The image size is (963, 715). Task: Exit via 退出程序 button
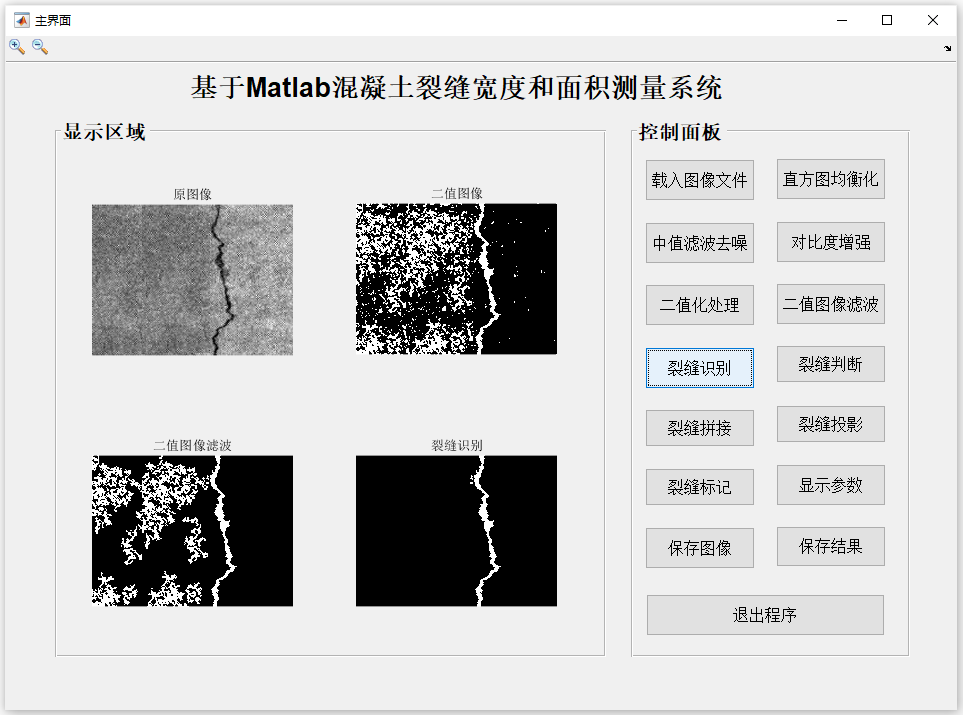tap(765, 615)
